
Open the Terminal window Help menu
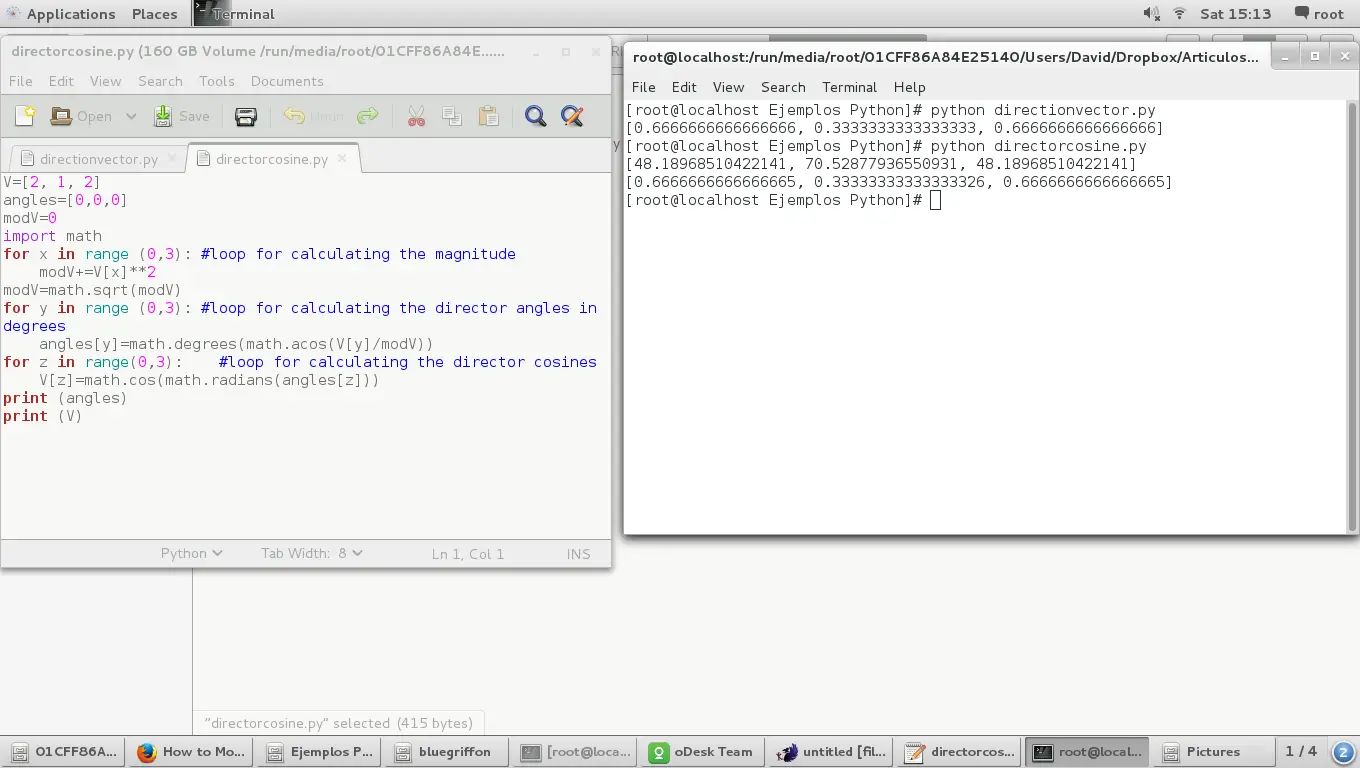909,87
